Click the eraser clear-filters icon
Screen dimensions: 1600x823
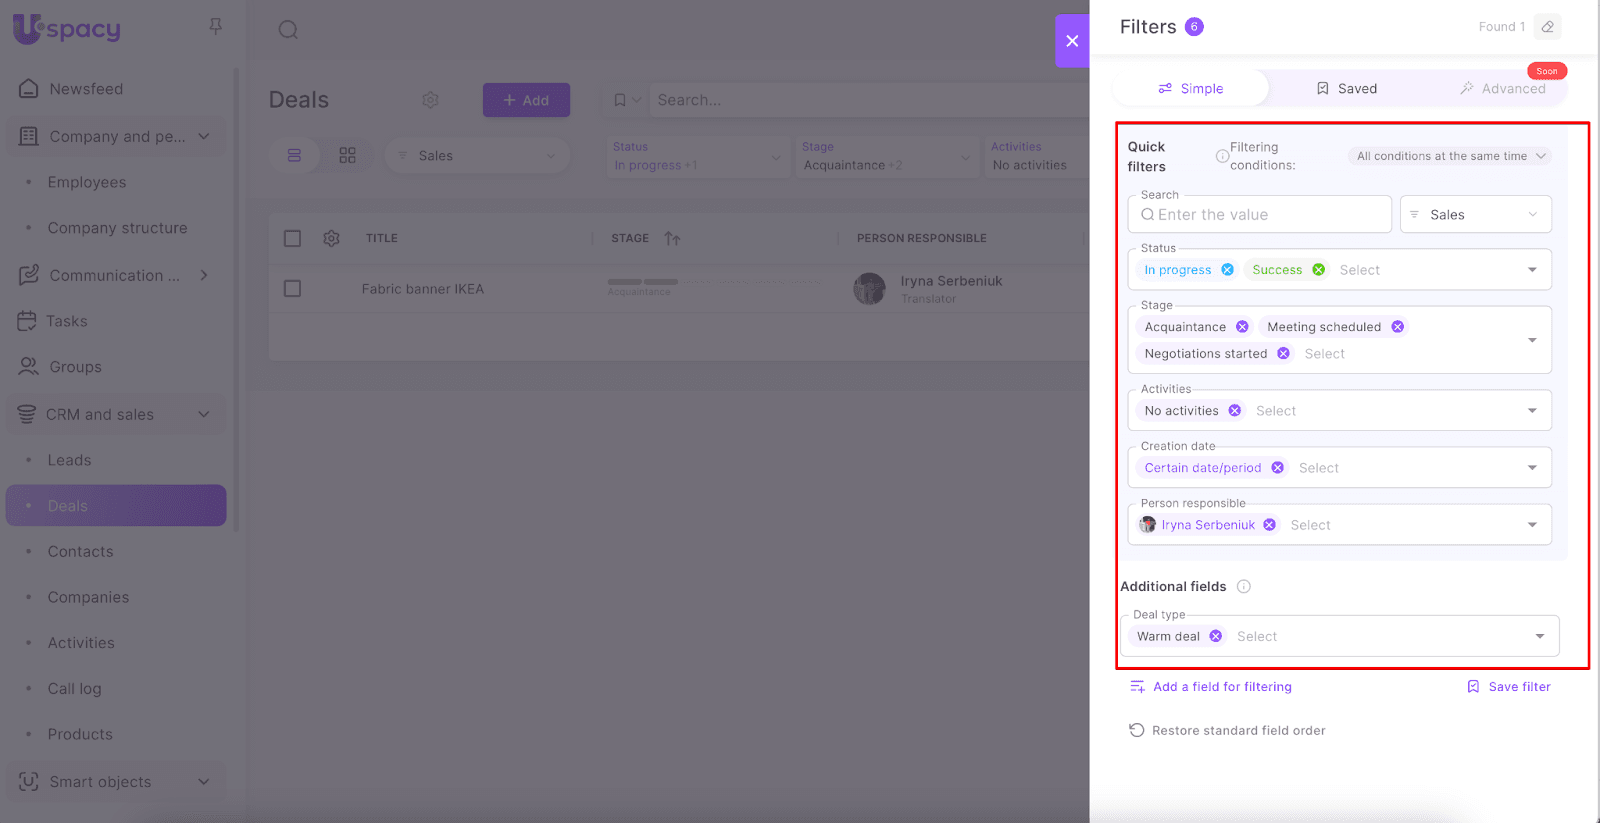[1547, 27]
